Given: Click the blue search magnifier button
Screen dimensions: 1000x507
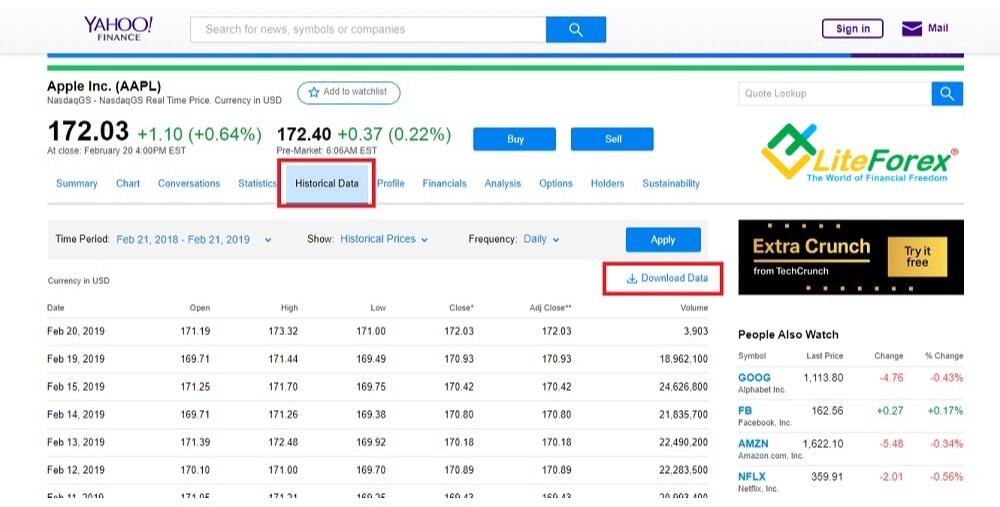Looking at the screenshot, I should pos(576,29).
